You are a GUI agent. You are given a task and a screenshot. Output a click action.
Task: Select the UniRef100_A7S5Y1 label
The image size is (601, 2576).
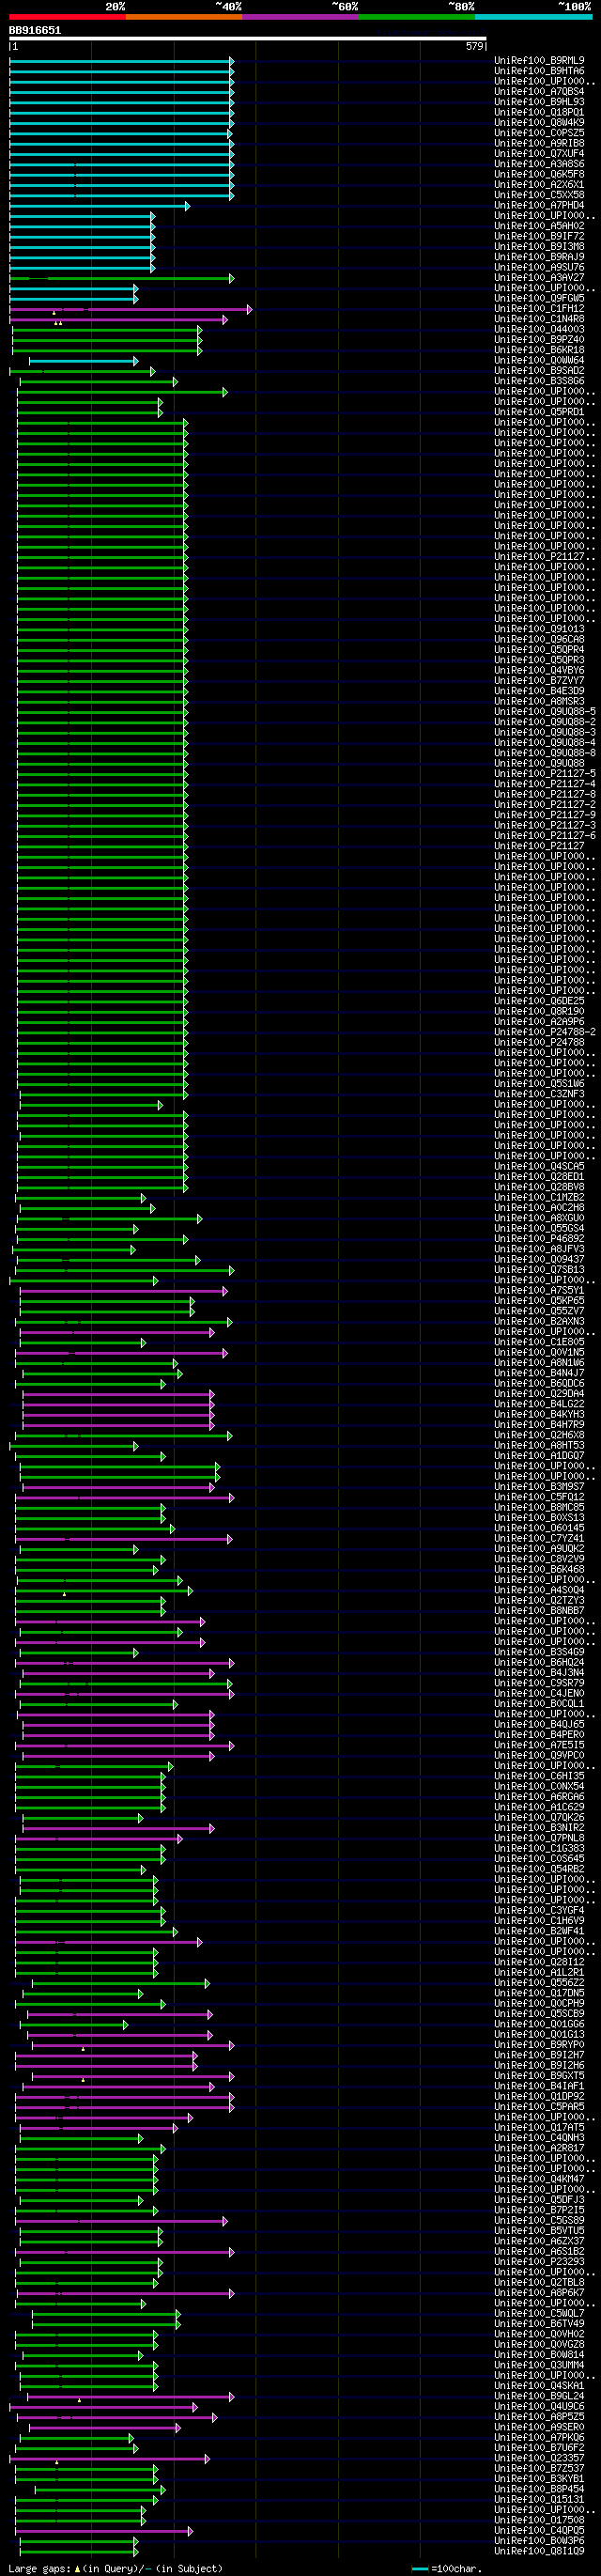point(539,1291)
